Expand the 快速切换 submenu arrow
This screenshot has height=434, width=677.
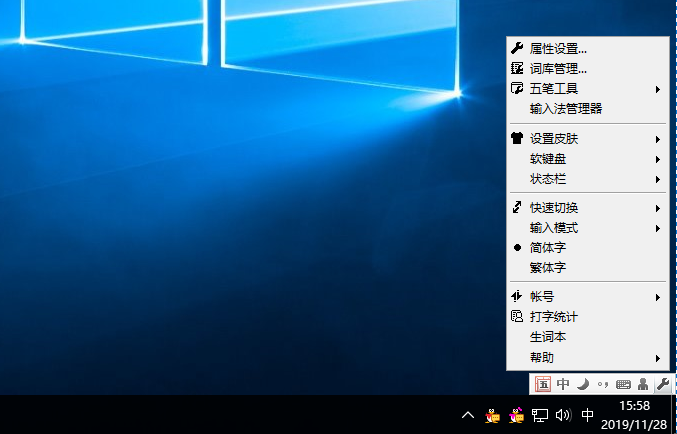click(658, 208)
